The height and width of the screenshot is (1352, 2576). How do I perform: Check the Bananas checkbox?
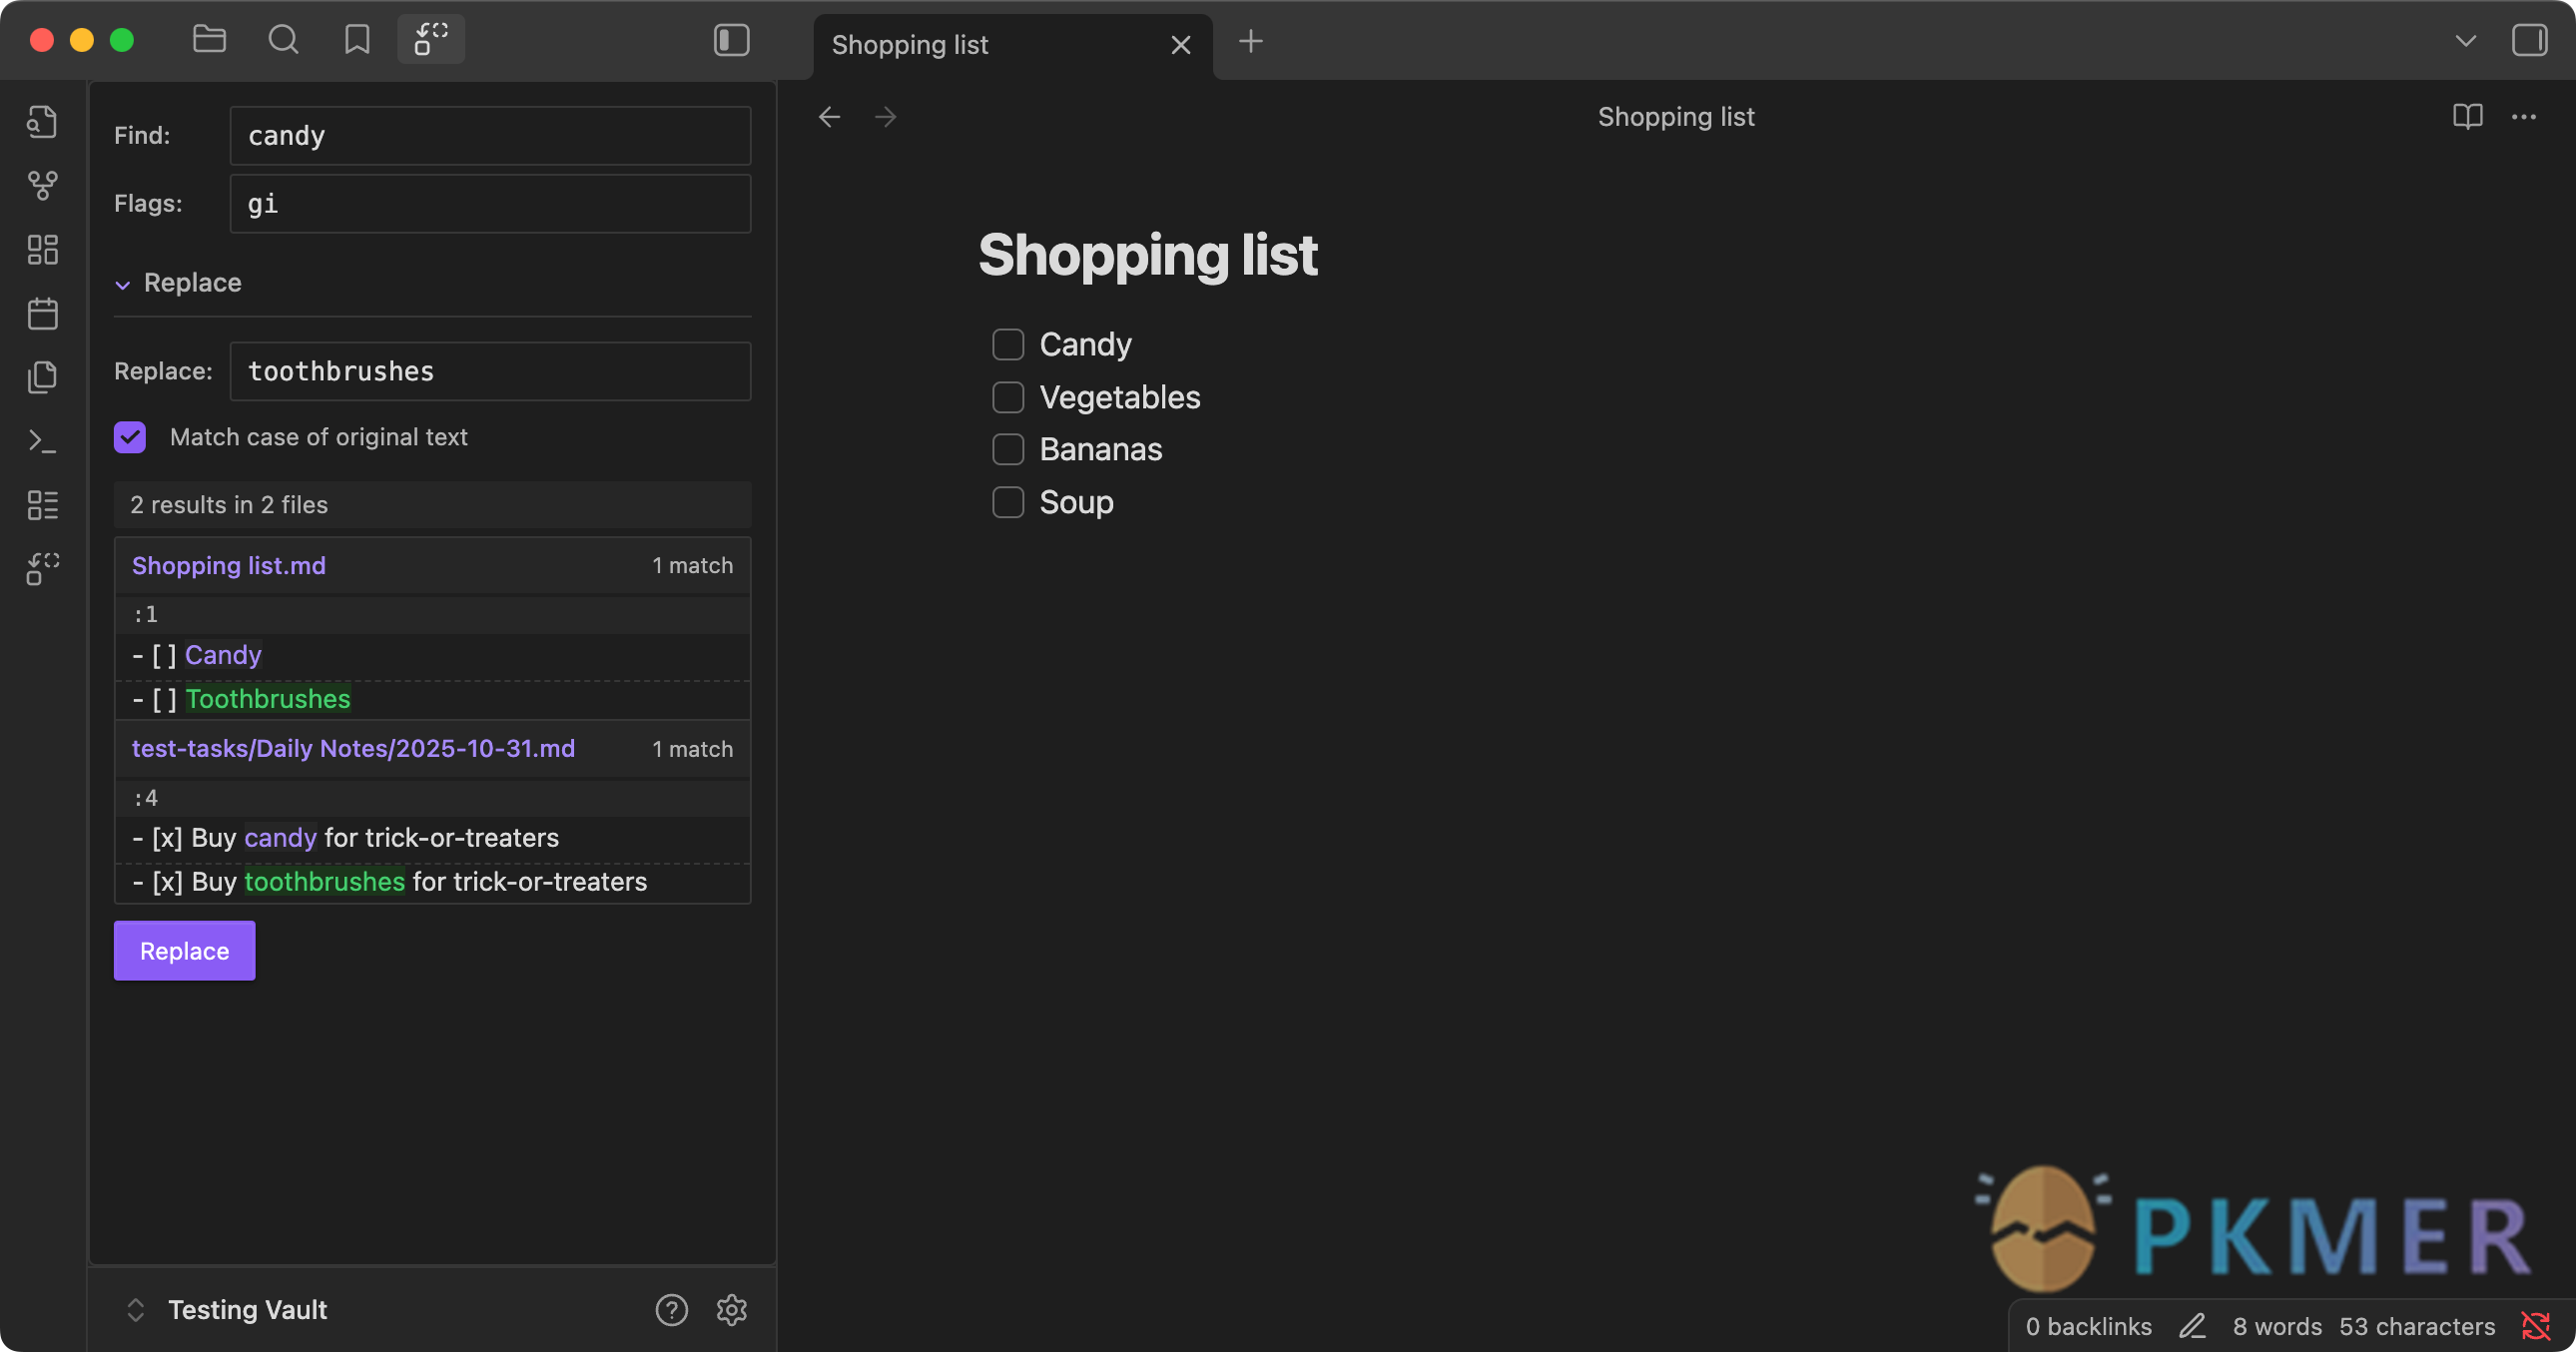1008,449
